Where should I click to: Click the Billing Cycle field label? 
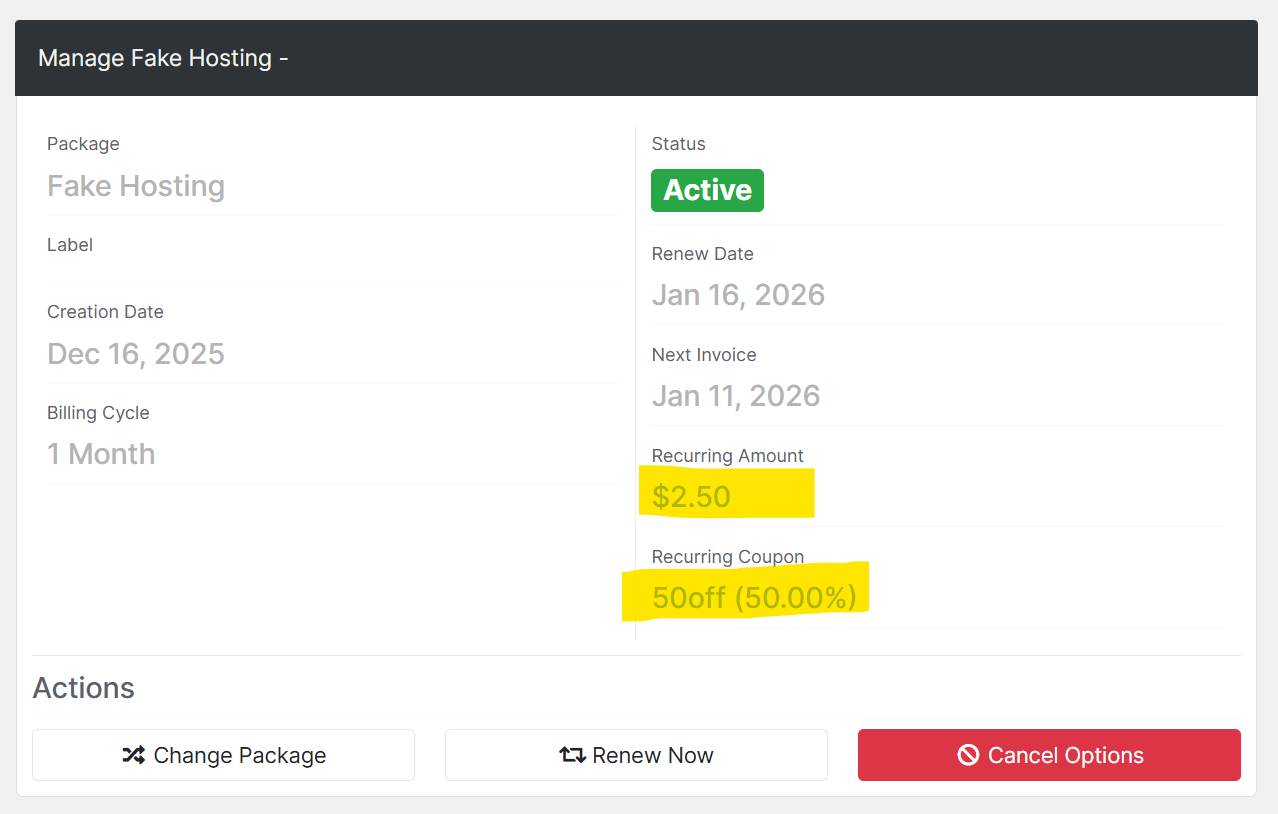[98, 413]
